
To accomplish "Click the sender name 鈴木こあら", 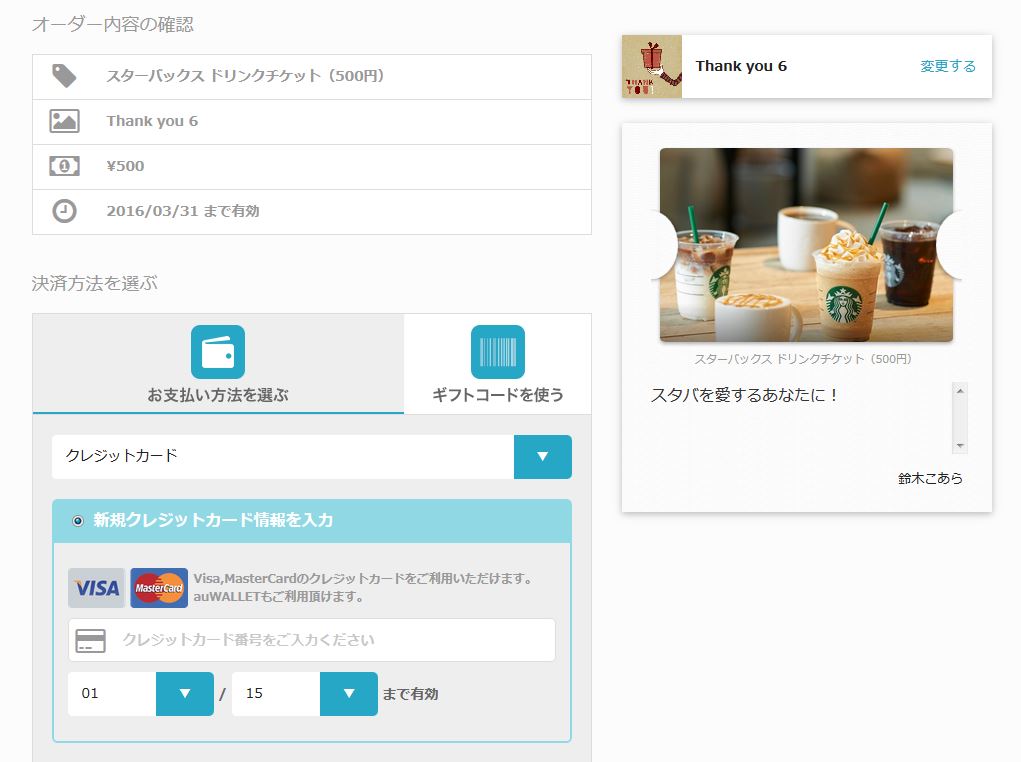I will 930,478.
